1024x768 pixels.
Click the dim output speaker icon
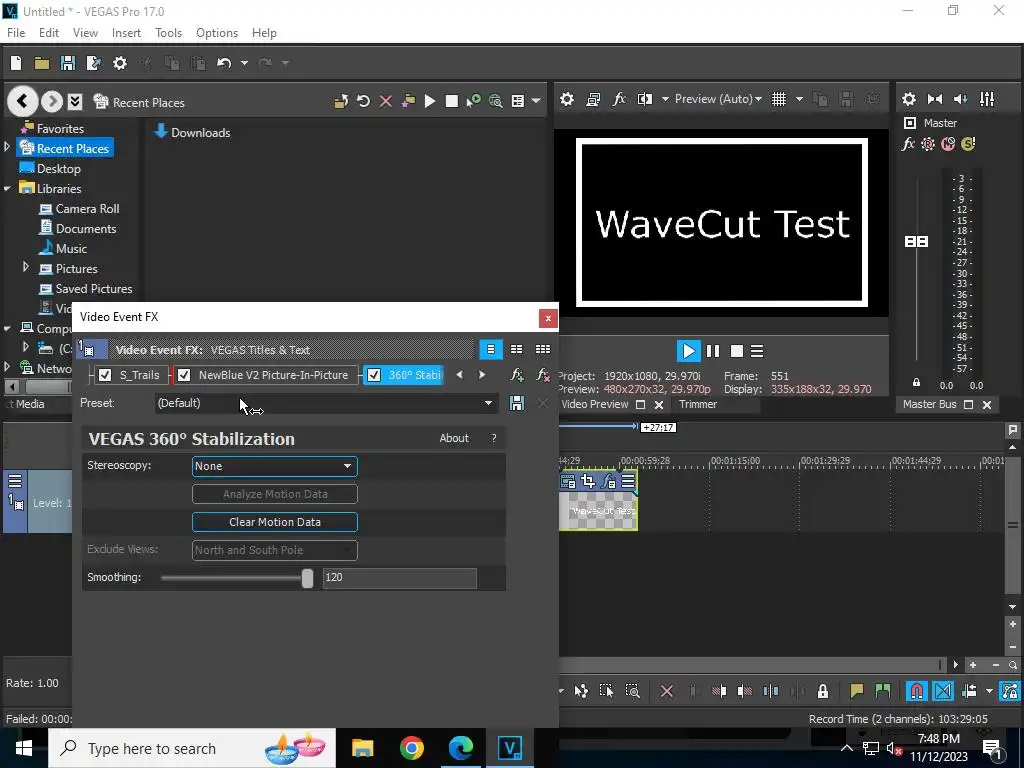(961, 99)
